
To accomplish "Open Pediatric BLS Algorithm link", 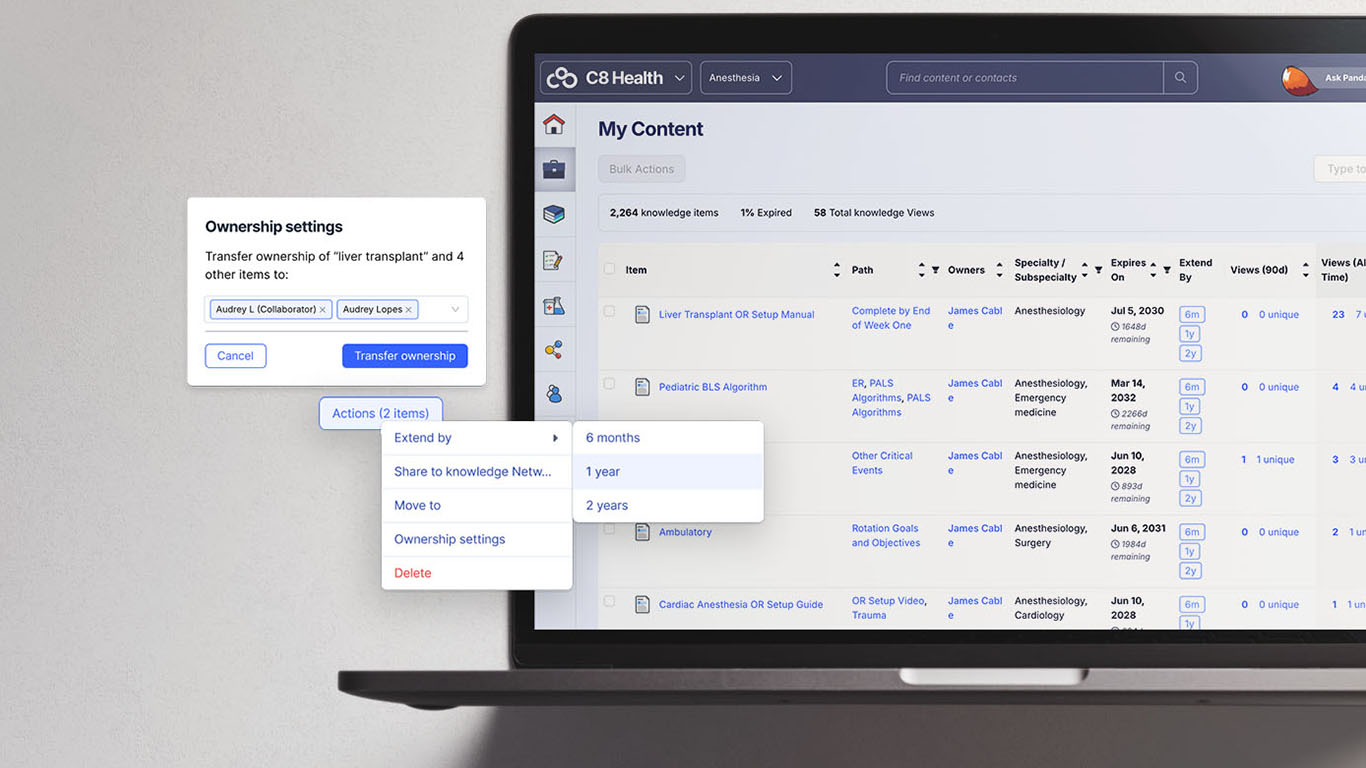I will [713, 387].
